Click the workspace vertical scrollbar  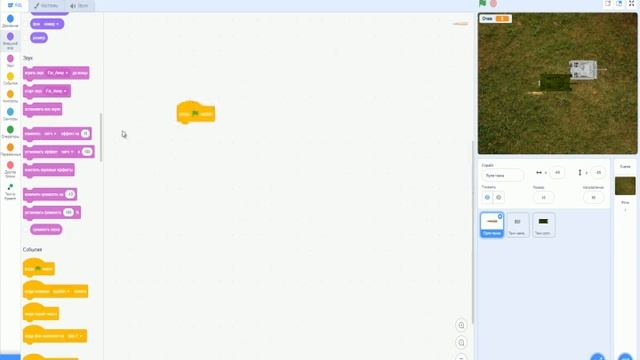click(x=473, y=232)
